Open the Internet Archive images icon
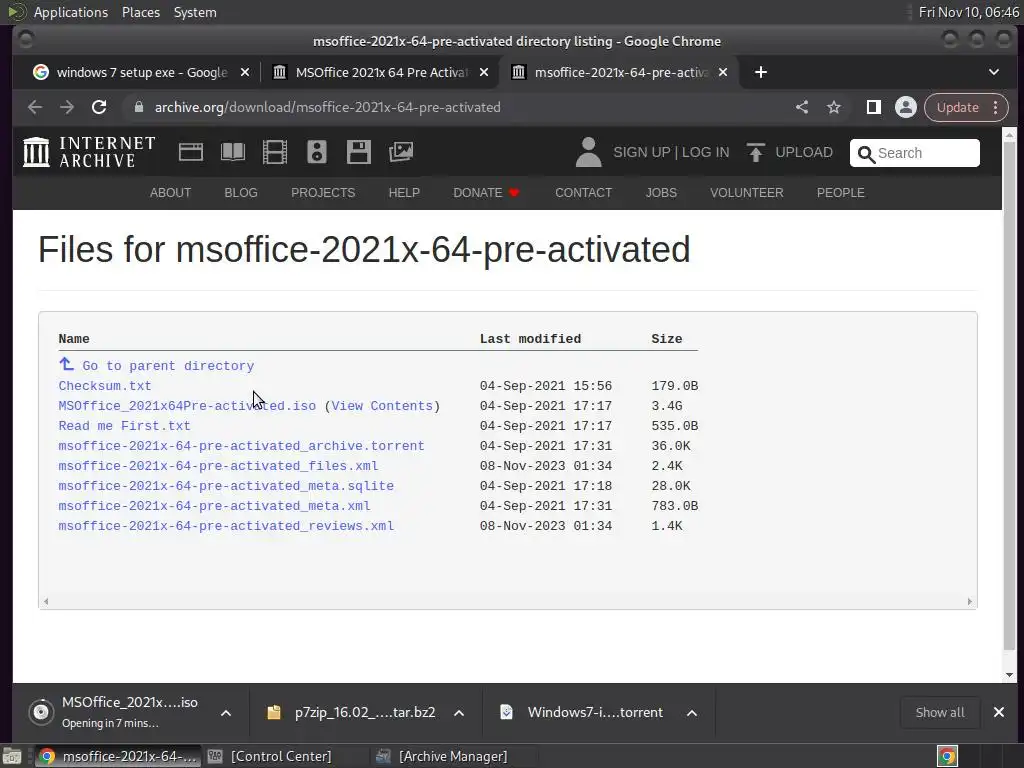This screenshot has height=768, width=1024. click(400, 152)
